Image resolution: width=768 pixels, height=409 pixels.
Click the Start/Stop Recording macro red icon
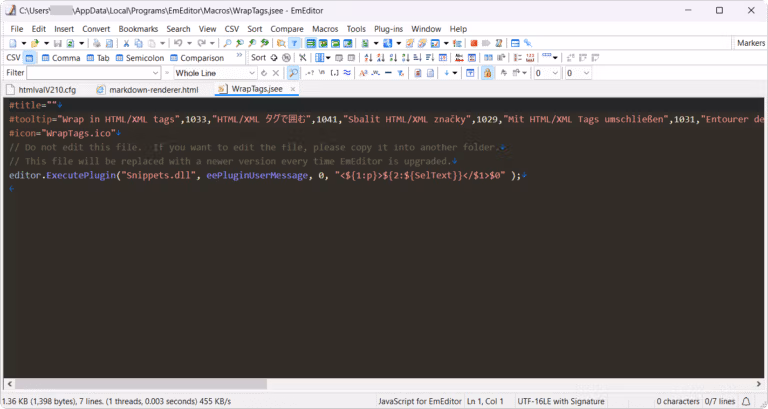click(474, 43)
